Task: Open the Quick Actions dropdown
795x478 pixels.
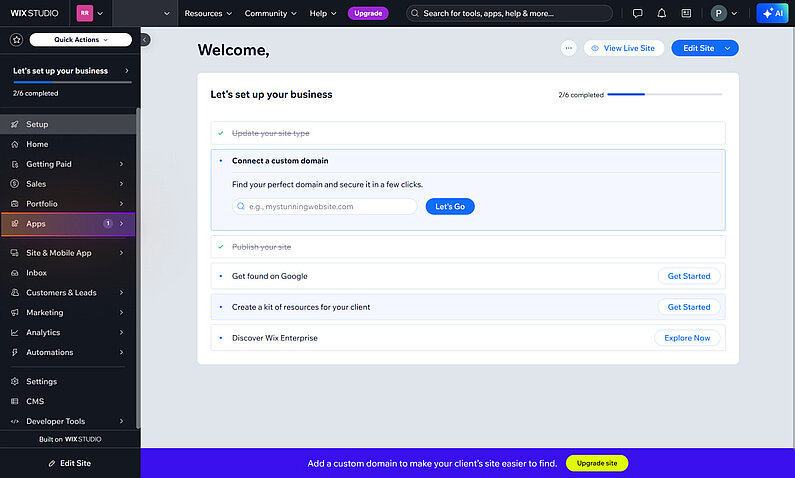Action: tap(80, 39)
